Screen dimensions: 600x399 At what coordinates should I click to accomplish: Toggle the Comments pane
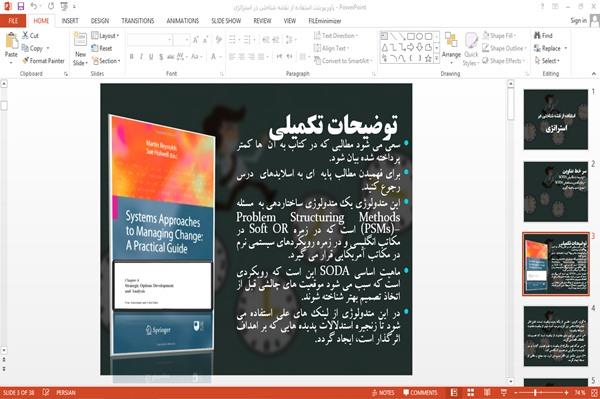[x=420, y=392]
